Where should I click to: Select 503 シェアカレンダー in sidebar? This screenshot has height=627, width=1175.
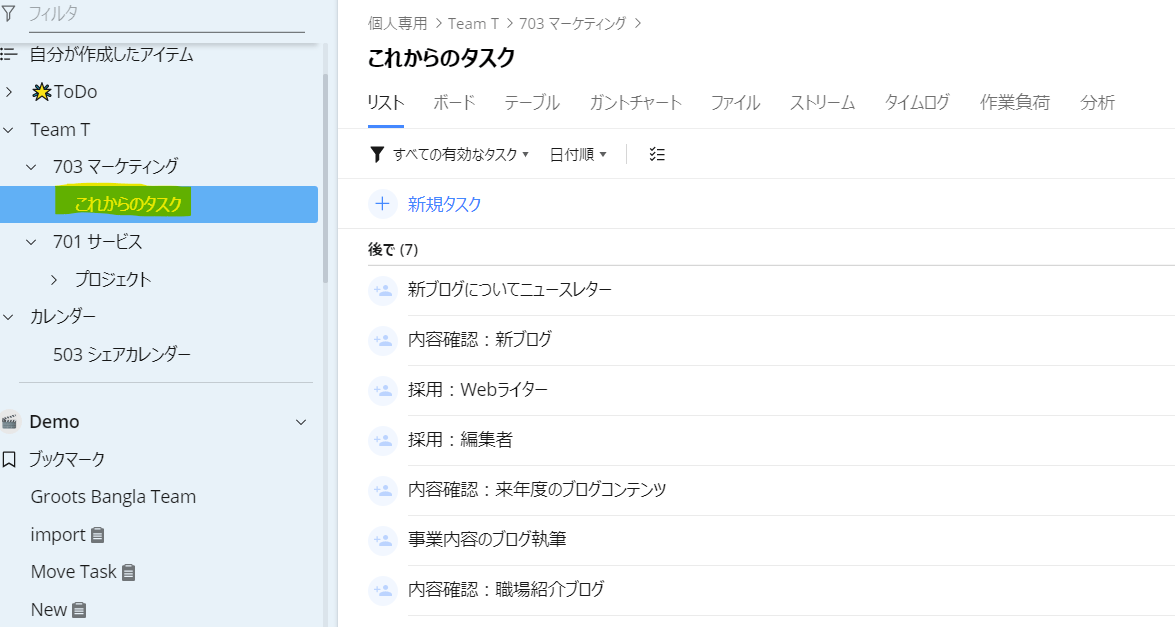point(121,354)
